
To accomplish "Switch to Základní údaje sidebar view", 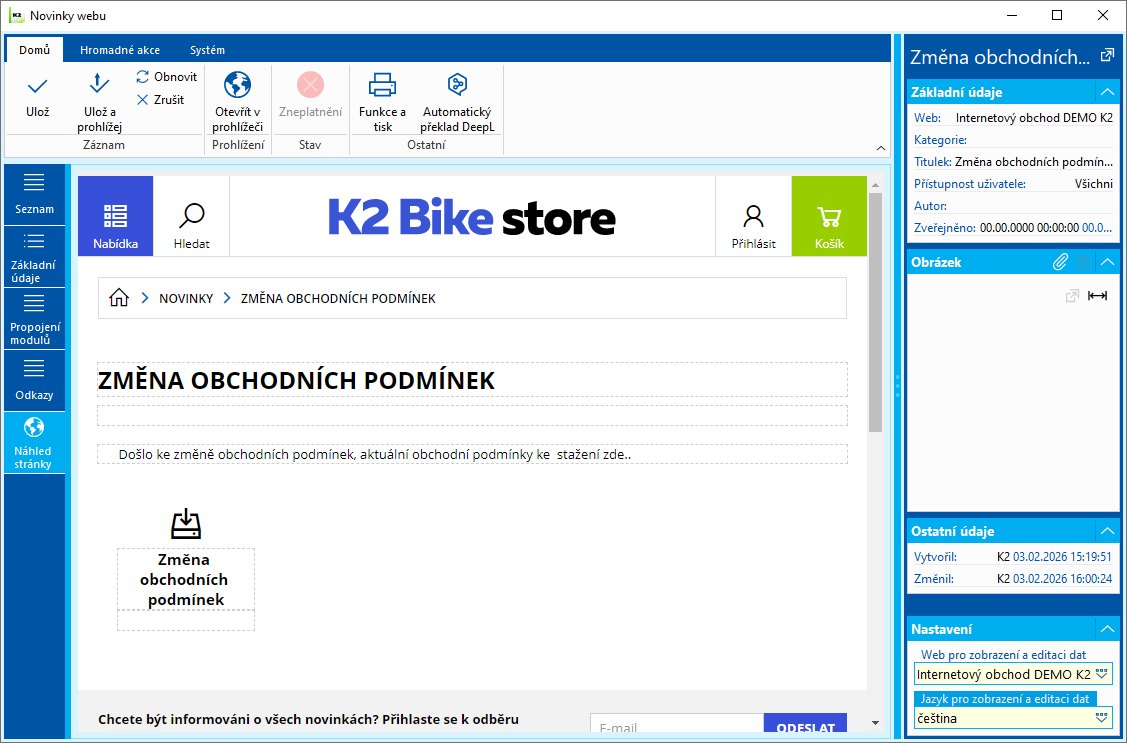I will (x=34, y=257).
